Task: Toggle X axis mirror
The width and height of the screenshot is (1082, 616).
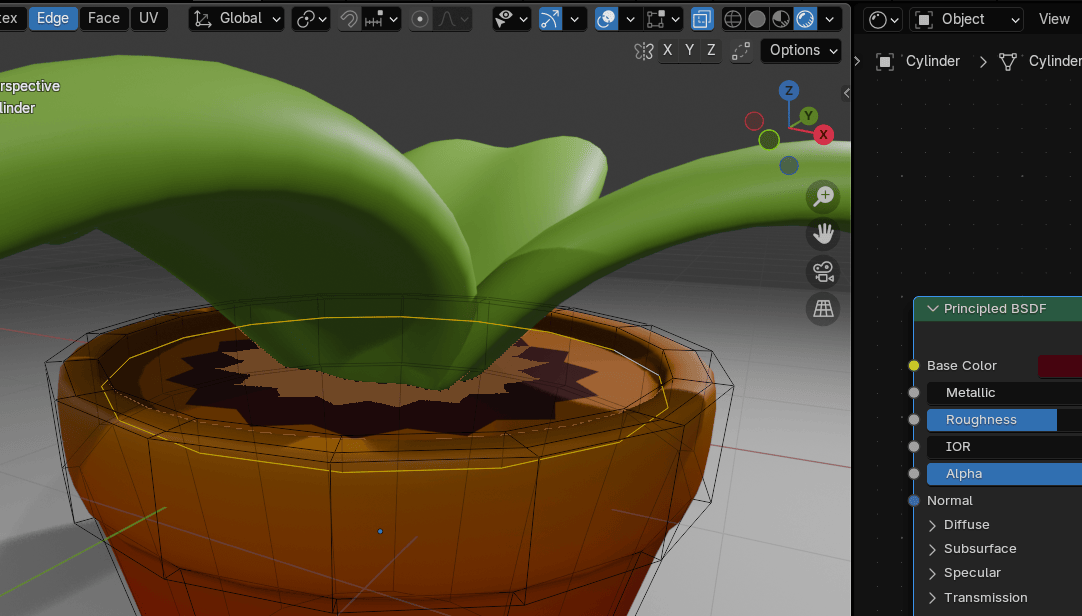Action: (x=667, y=50)
